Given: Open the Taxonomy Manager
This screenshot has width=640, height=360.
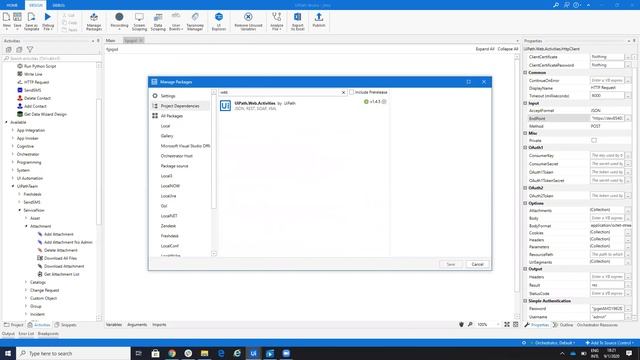Looking at the screenshot, I should click(195, 21).
